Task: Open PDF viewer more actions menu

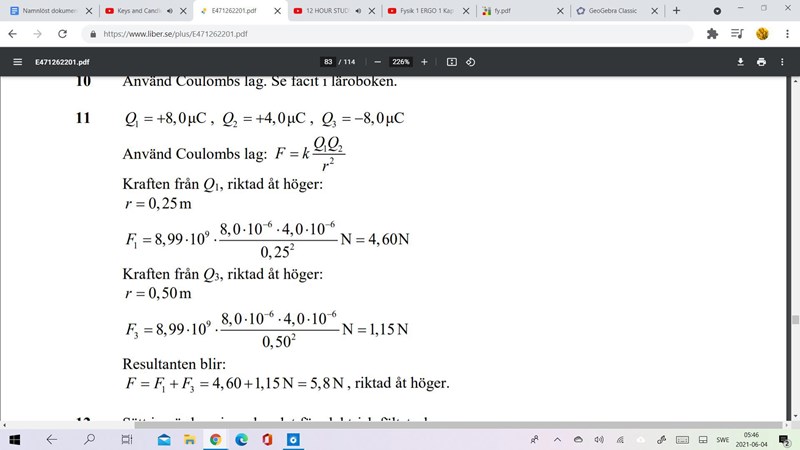Action: 784,61
